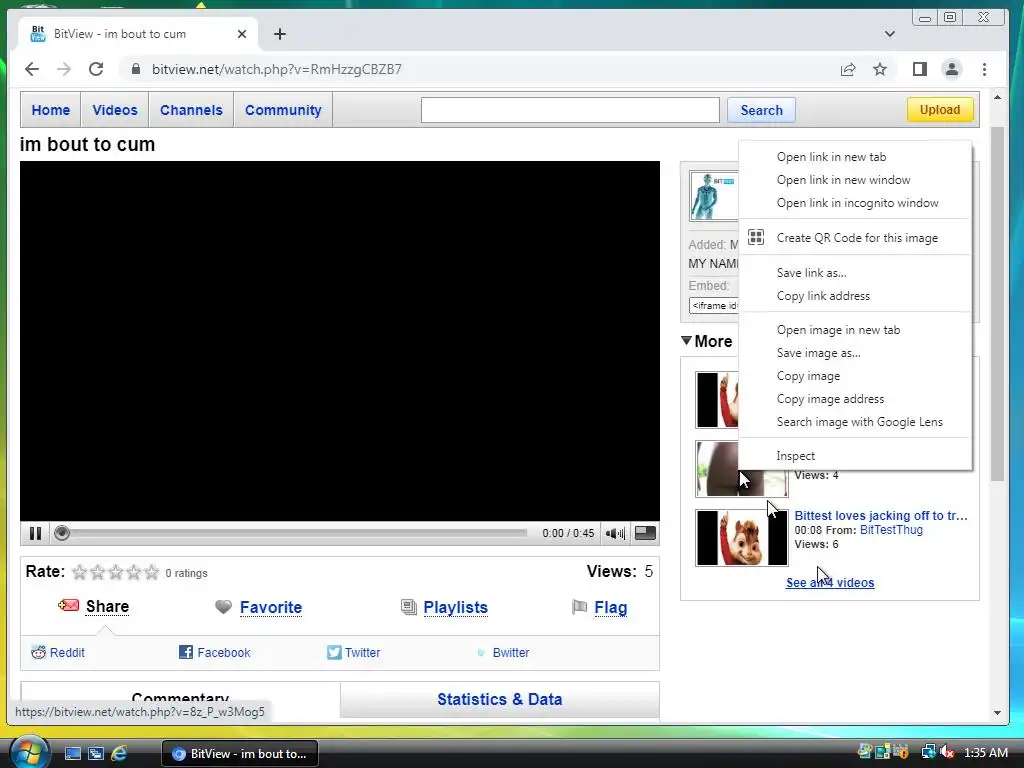This screenshot has width=1024, height=768.
Task: Click the Search button
Action: pos(761,110)
